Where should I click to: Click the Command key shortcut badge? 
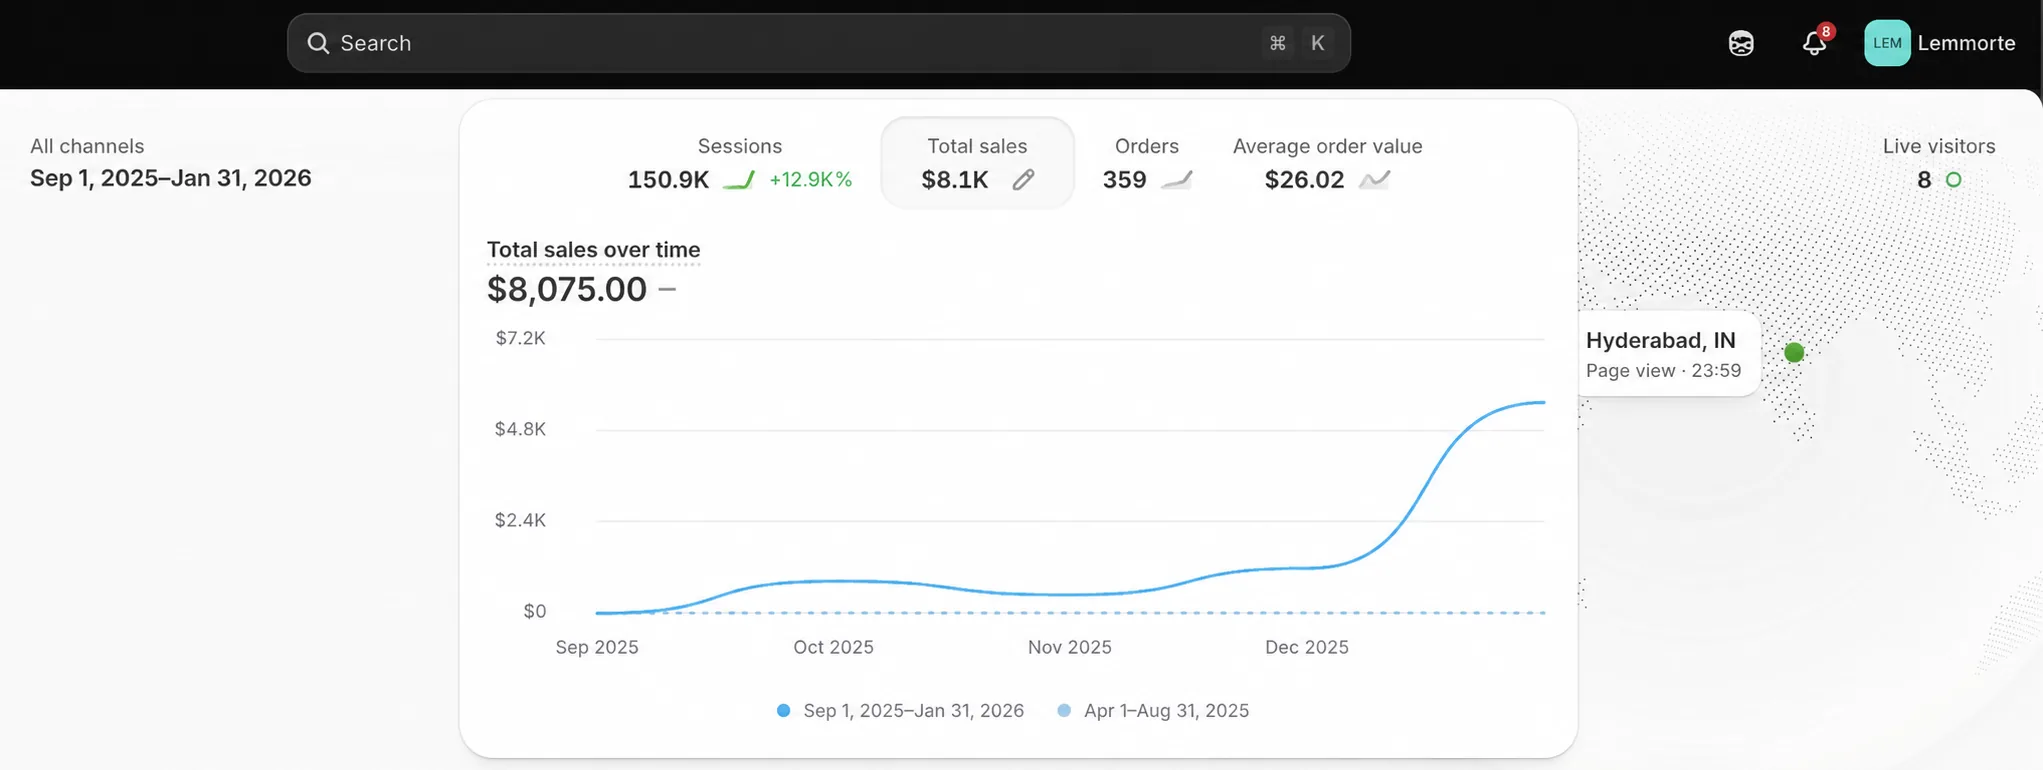pyautogui.click(x=1277, y=43)
